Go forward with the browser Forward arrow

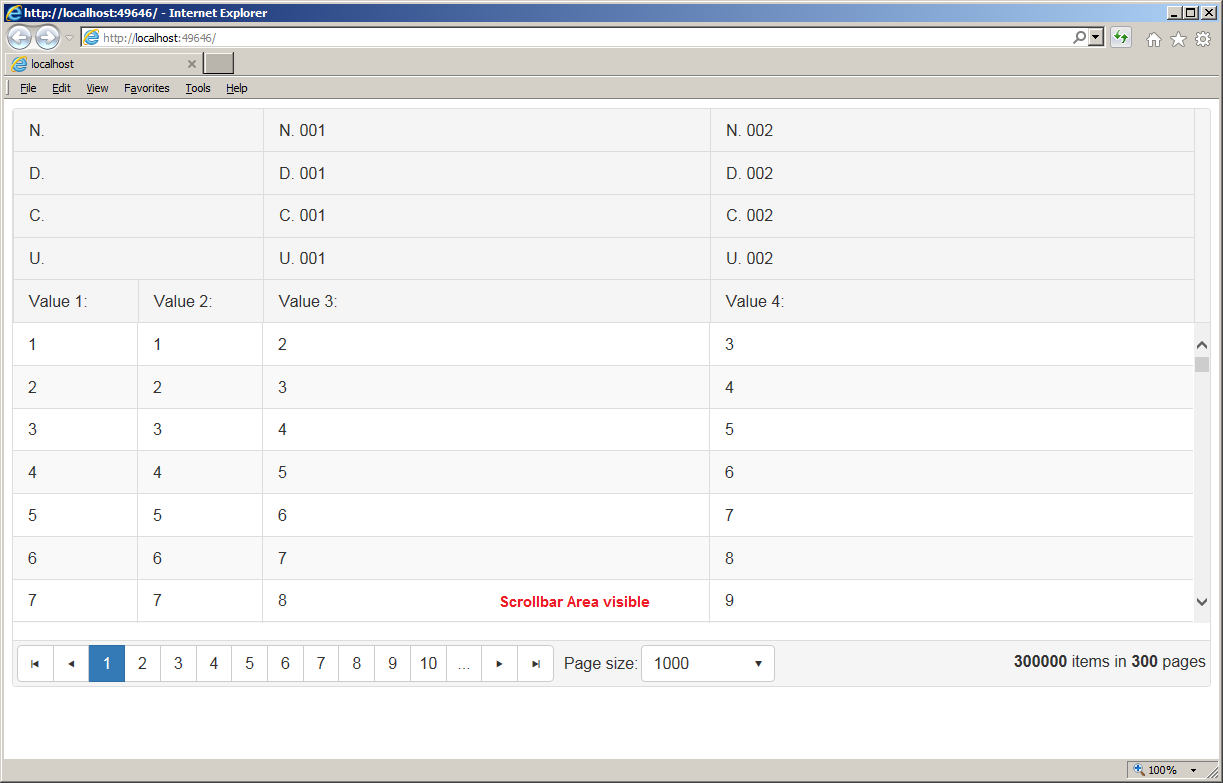click(47, 38)
